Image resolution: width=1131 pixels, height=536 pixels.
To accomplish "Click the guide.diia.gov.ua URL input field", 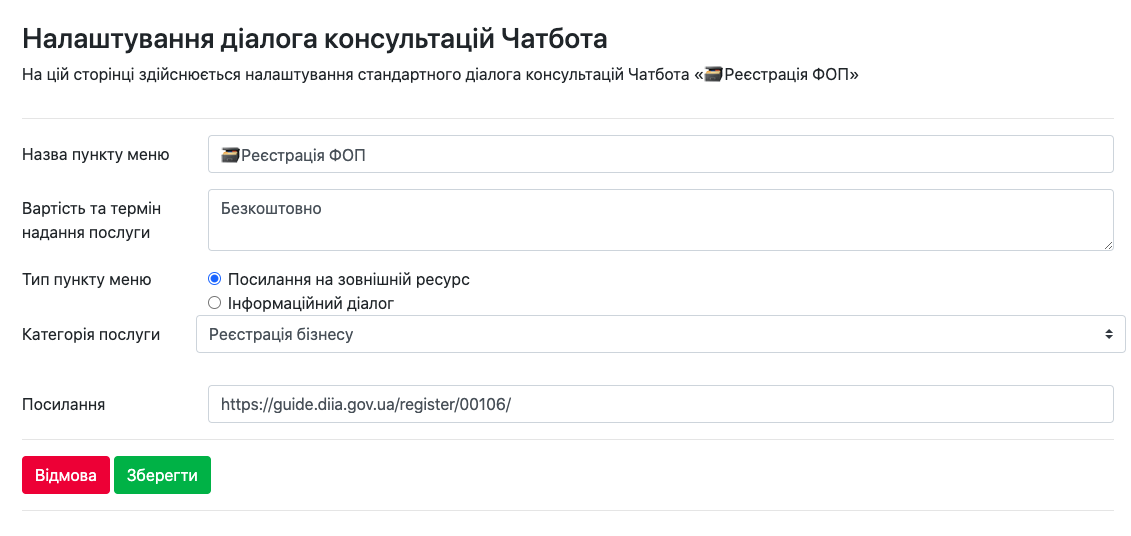I will click(x=660, y=405).
